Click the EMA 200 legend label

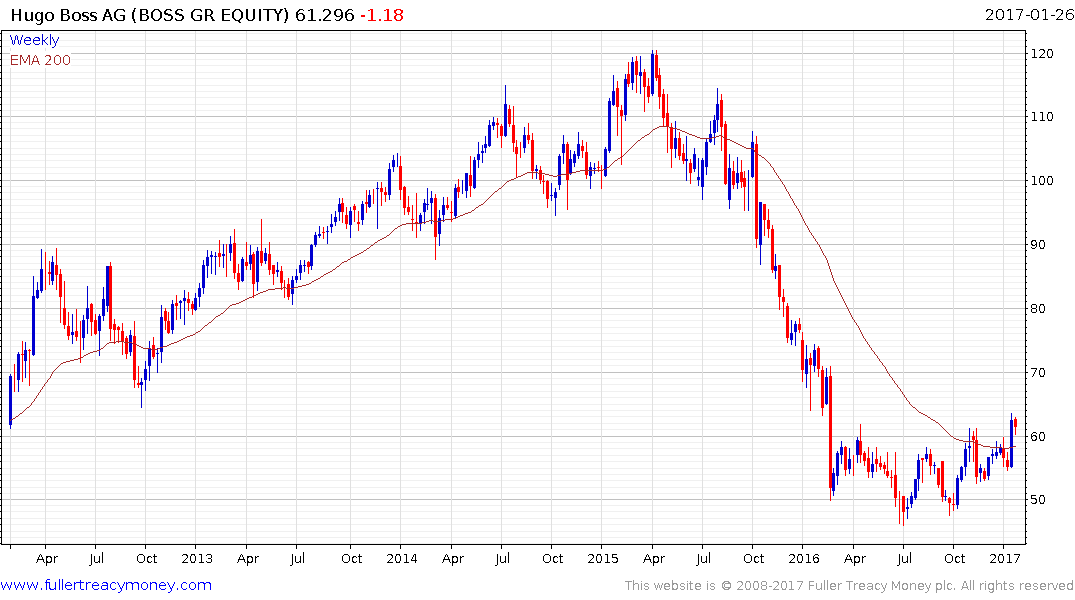[x=40, y=60]
